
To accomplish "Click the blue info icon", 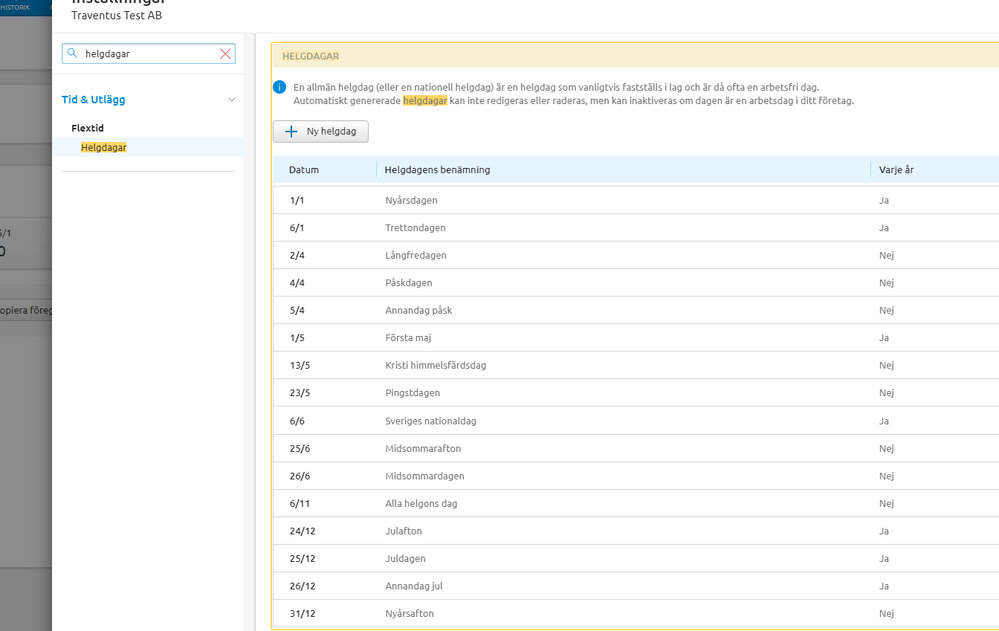I will pos(280,87).
